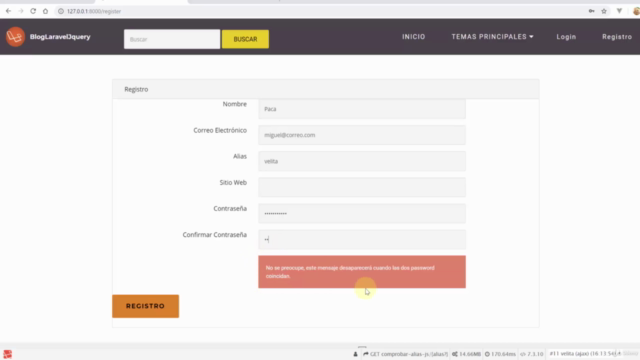Reload the page with the refresh icon
Image resolution: width=640 pixels, height=360 pixels.
pos(33,11)
